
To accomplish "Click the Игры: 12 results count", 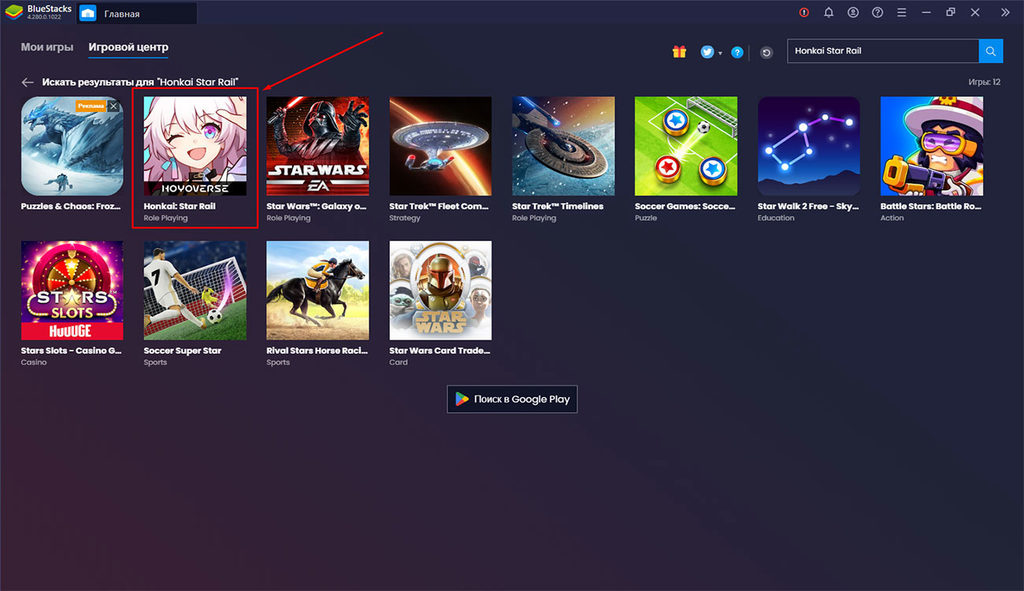I will pos(984,82).
